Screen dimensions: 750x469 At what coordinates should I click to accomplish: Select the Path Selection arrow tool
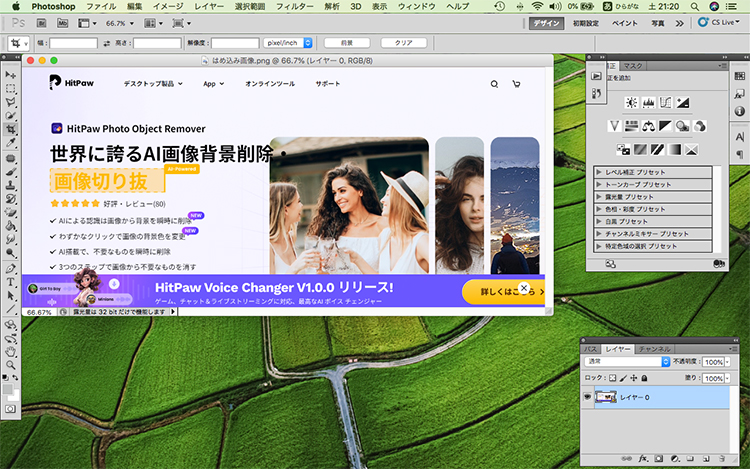(11, 295)
